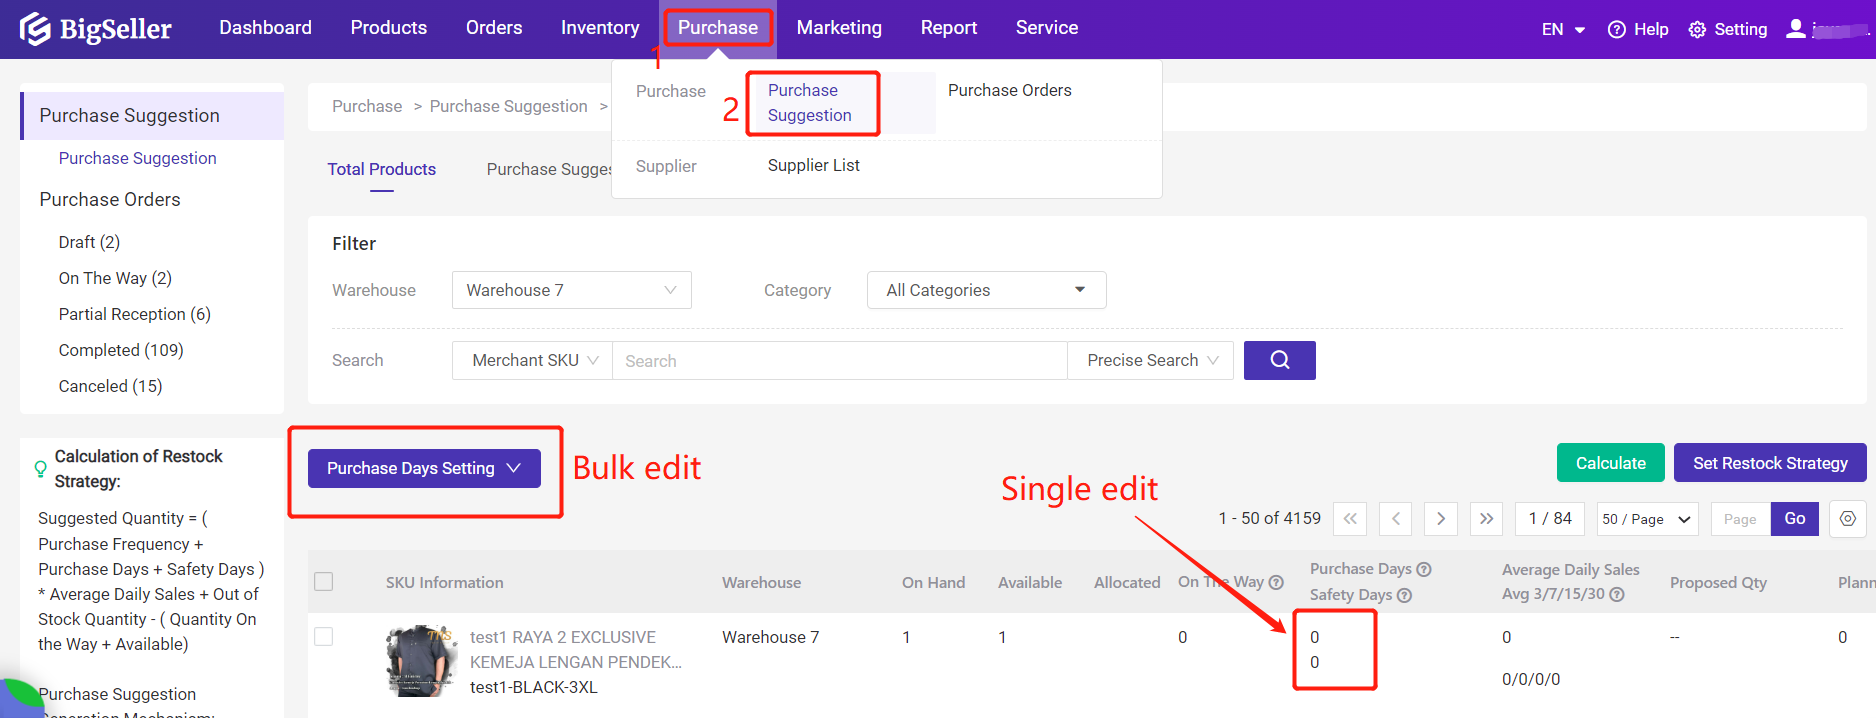Click the On The Way help icon

(1276, 582)
